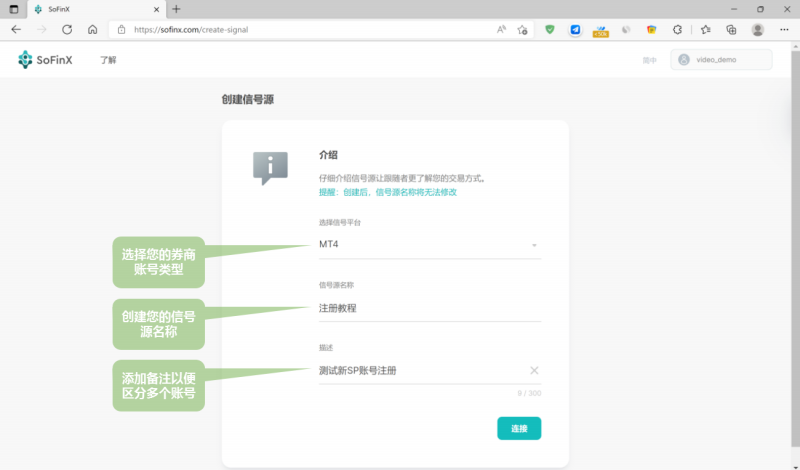This screenshot has width=800, height=470.
Task: Open the gray circular extension icon
Action: (x=626, y=30)
